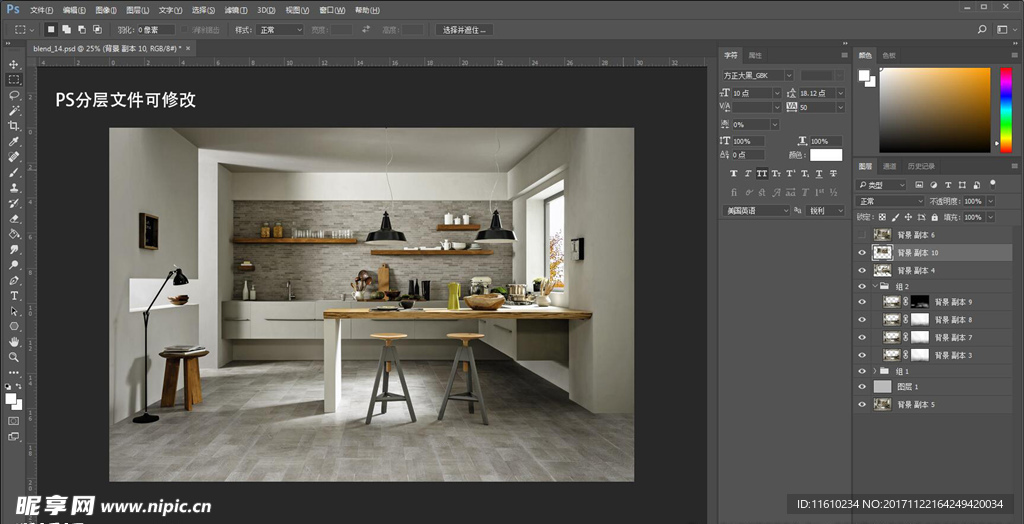Click the 选择并遮住 button
Screen dimensions: 1024x524
[463, 30]
